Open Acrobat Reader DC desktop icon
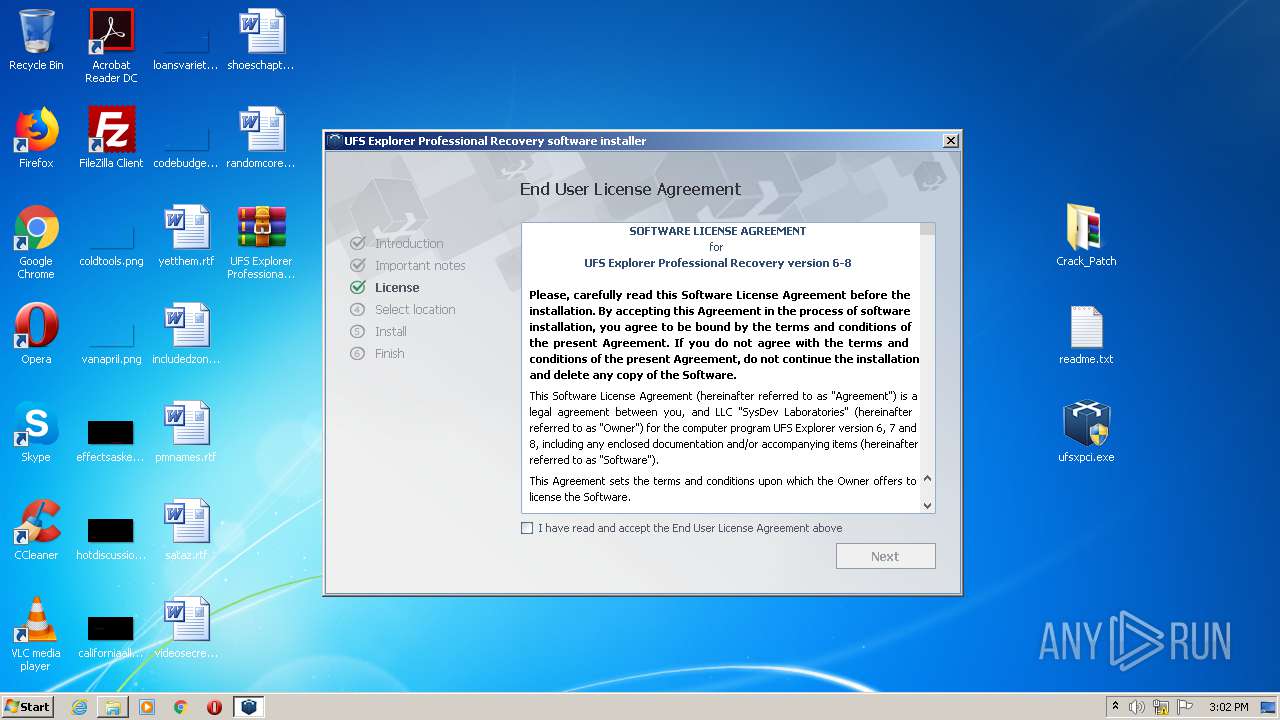The image size is (1280, 720). pyautogui.click(x=111, y=46)
